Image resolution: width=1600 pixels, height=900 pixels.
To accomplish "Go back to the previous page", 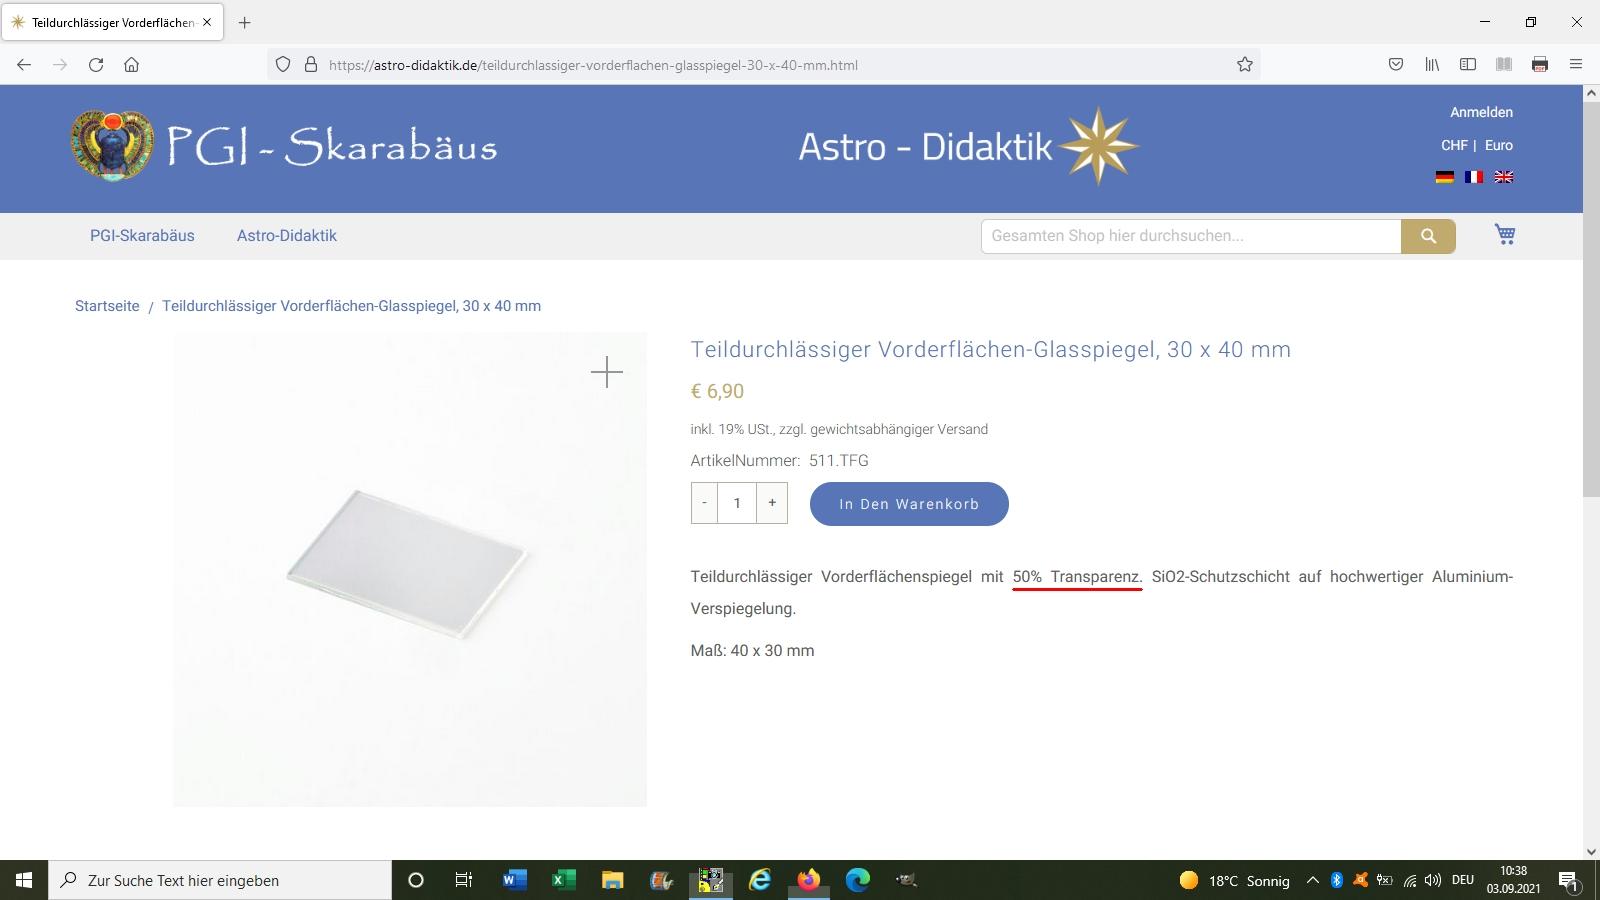I will point(24,65).
